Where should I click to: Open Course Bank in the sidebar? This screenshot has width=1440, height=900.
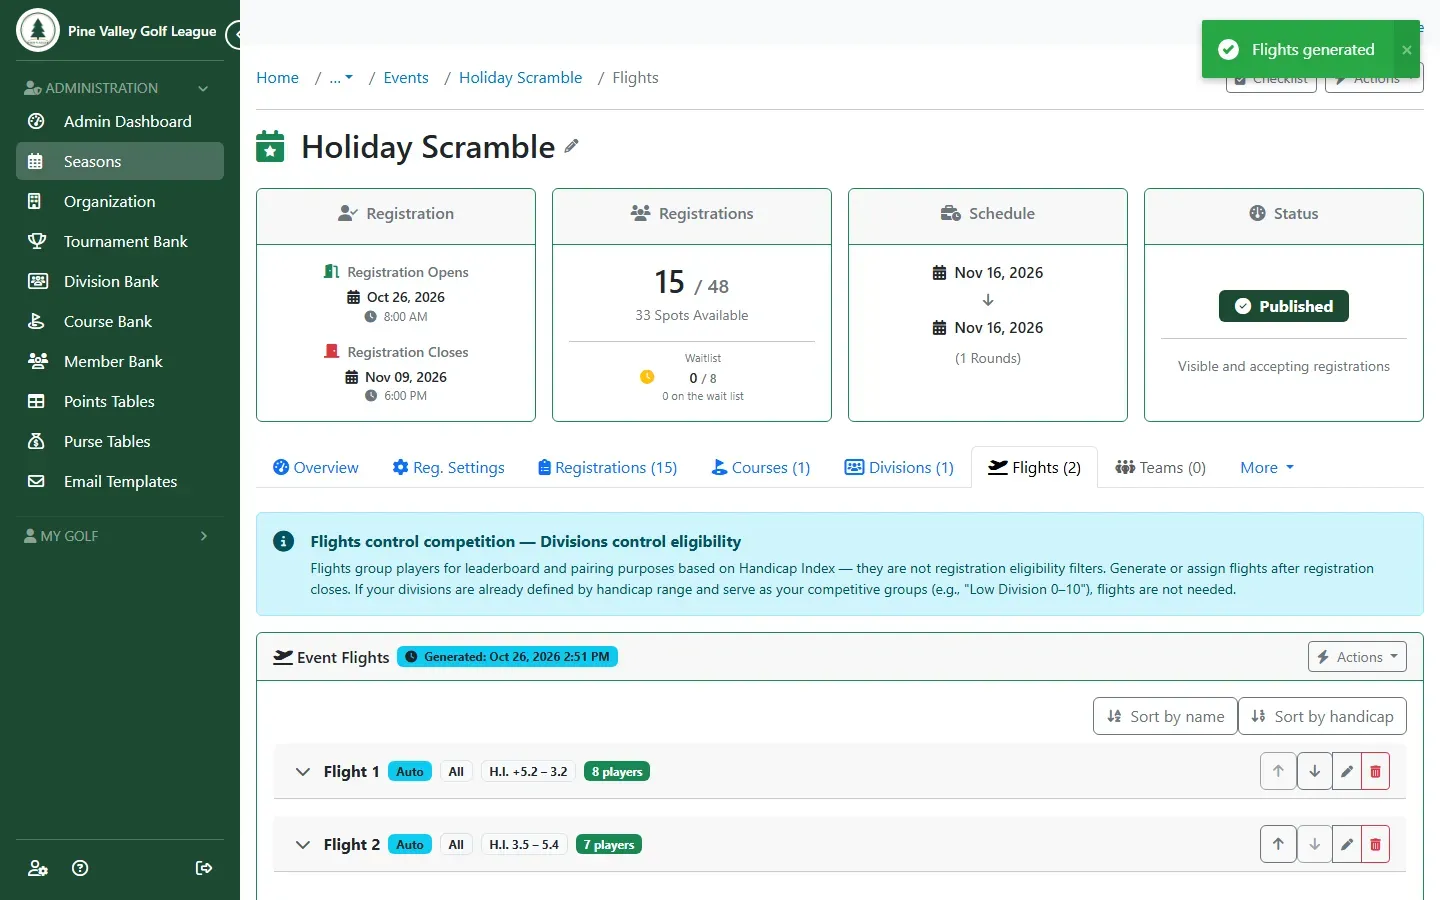pyautogui.click(x=120, y=321)
